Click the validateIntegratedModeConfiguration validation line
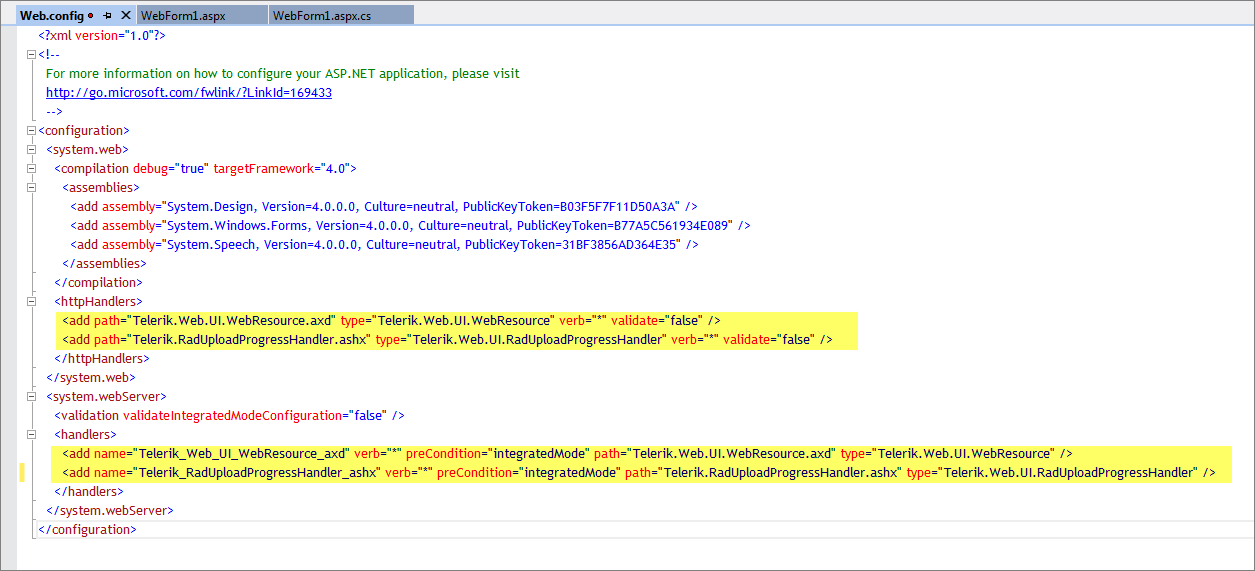Screen dimensions: 1255x571 click(x=229, y=415)
